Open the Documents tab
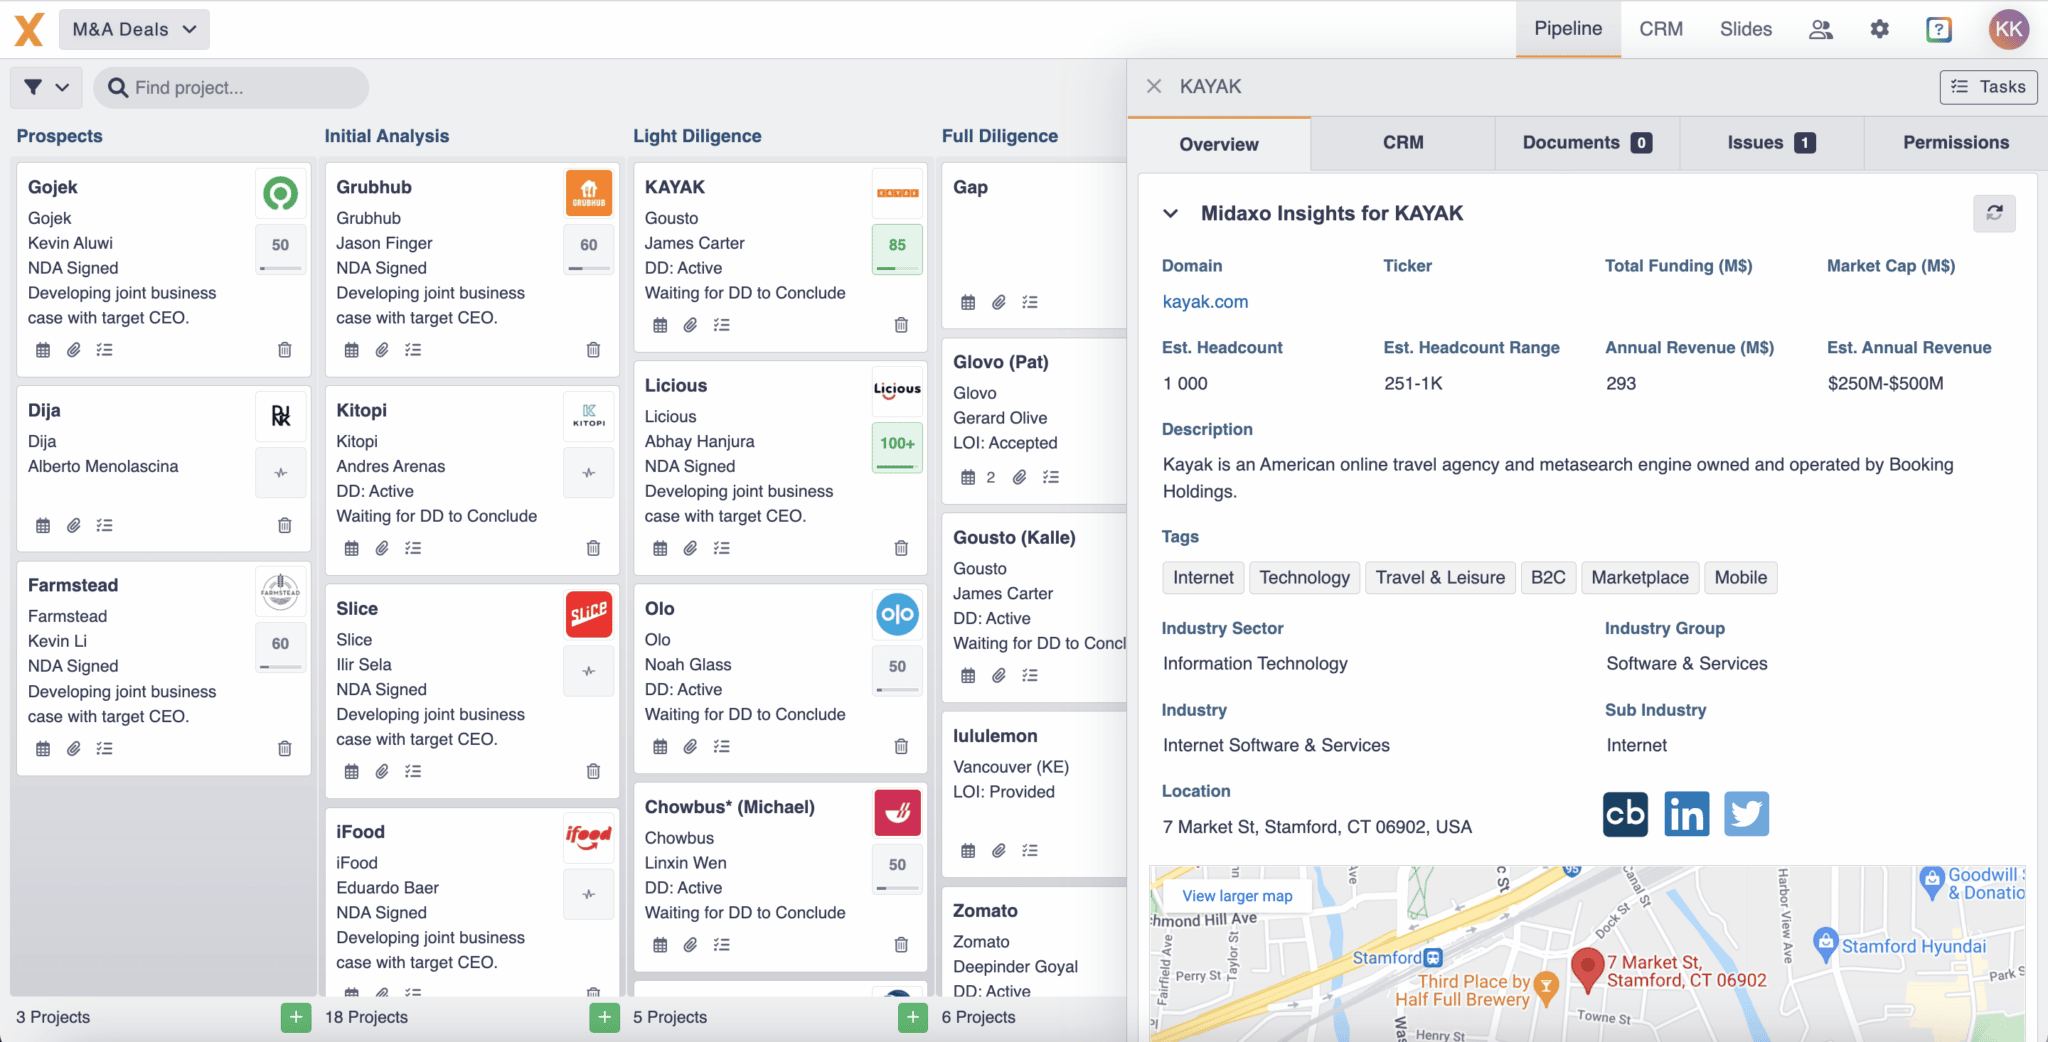 (x=1587, y=143)
